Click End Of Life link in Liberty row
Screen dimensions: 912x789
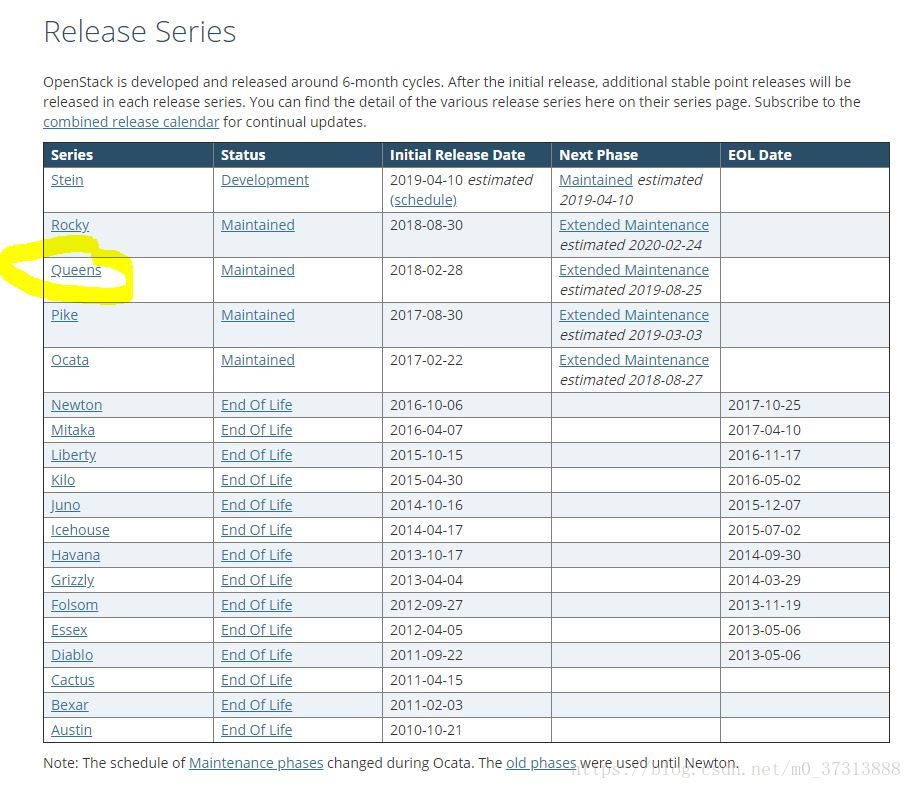256,455
